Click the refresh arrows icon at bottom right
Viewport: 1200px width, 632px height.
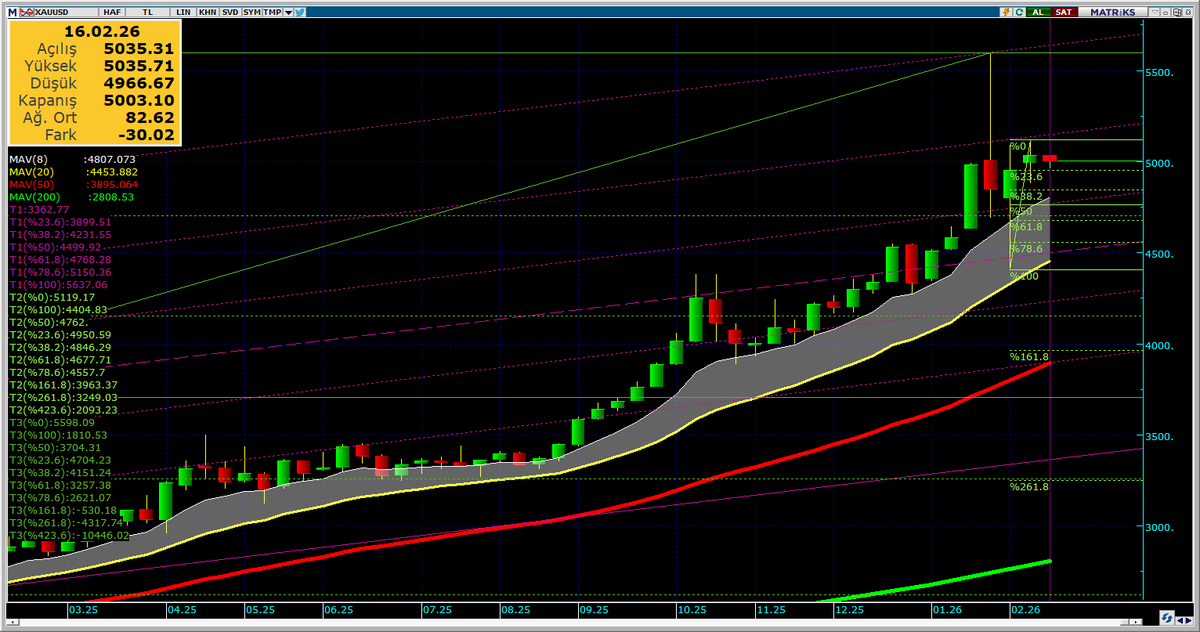(1167, 617)
